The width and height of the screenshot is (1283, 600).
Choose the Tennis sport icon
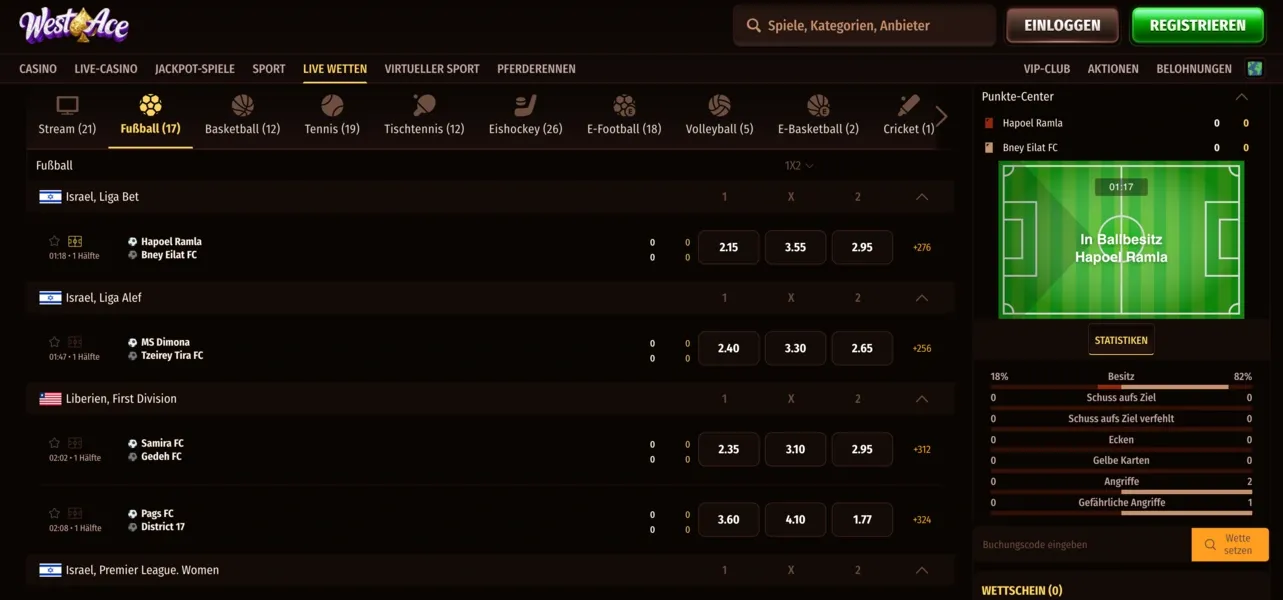[x=332, y=106]
